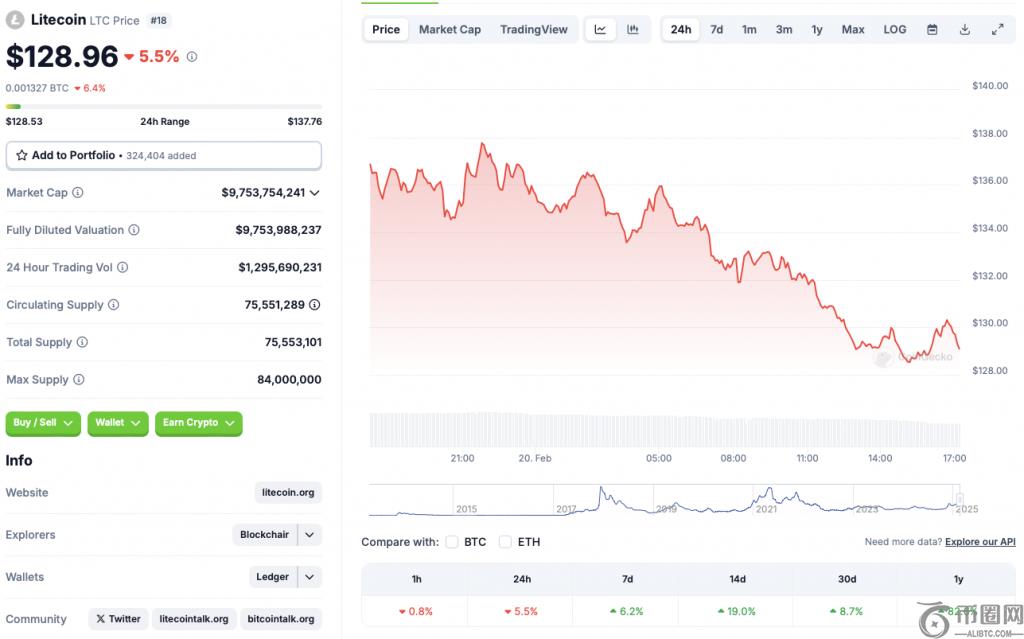The height and width of the screenshot is (639, 1024).
Task: Switch to the Market Cap tab
Action: coord(449,30)
